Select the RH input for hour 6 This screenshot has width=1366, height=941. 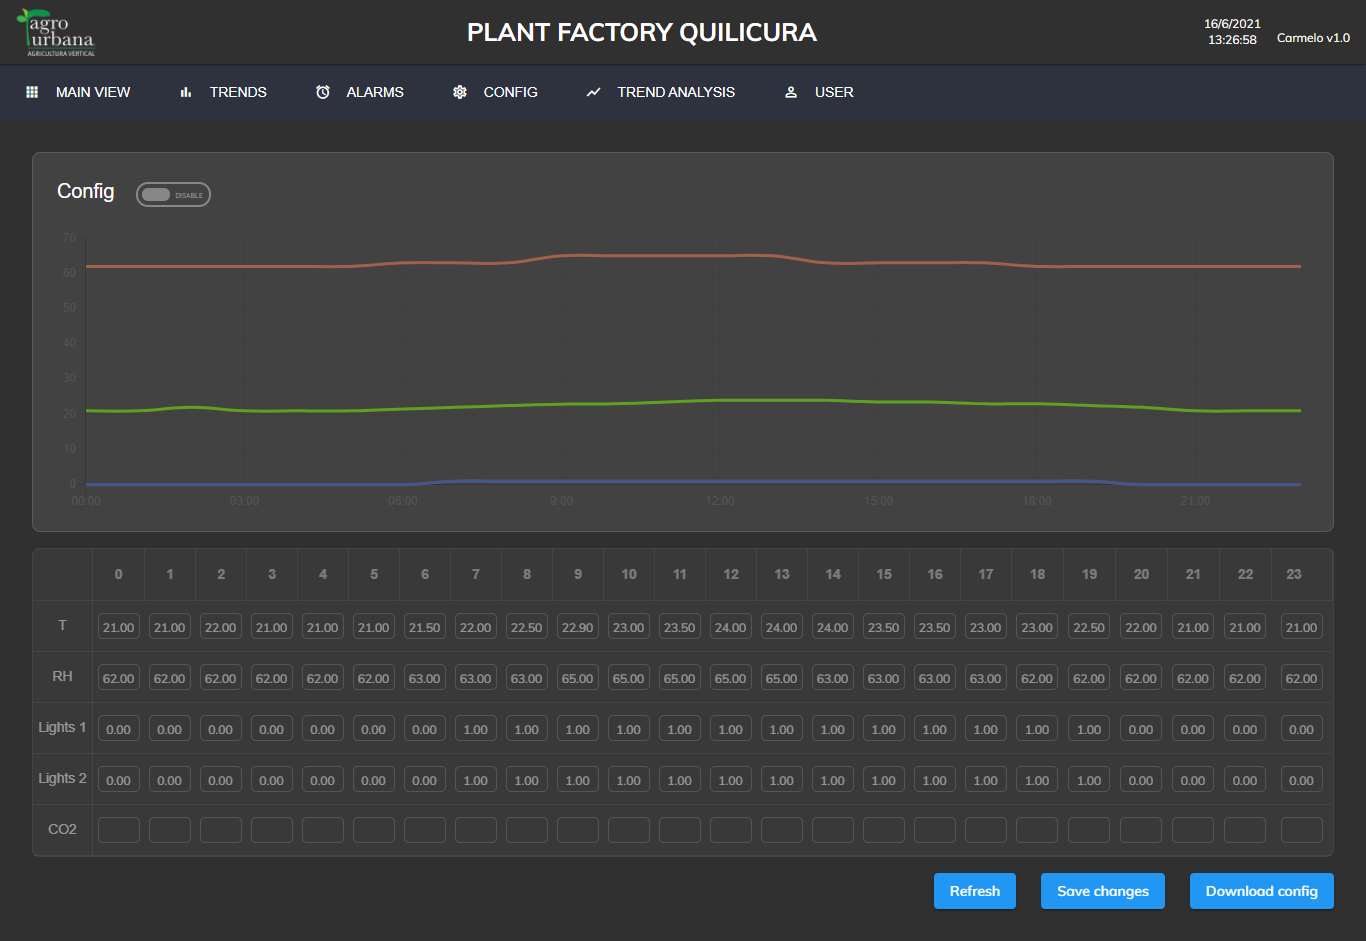[425, 678]
